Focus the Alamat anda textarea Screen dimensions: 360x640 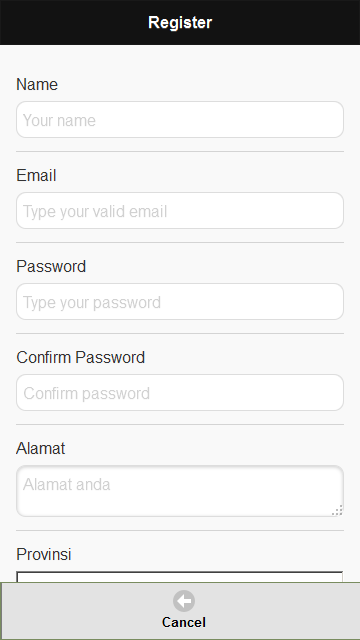180,491
